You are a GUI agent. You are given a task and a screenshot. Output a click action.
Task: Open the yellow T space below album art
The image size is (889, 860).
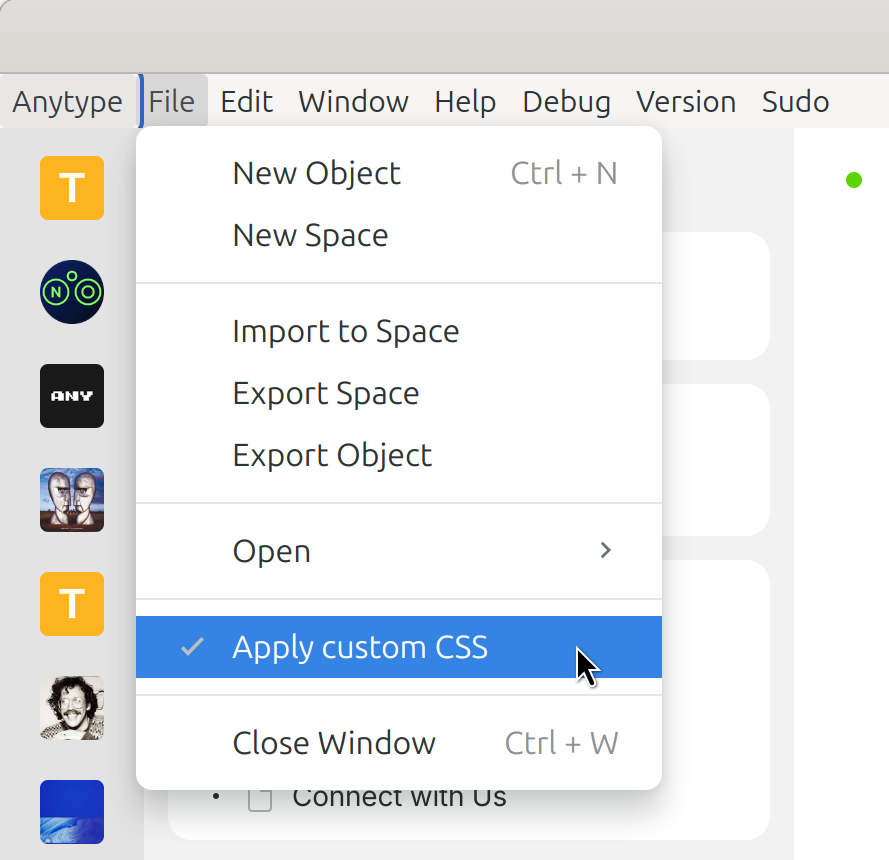(x=72, y=604)
